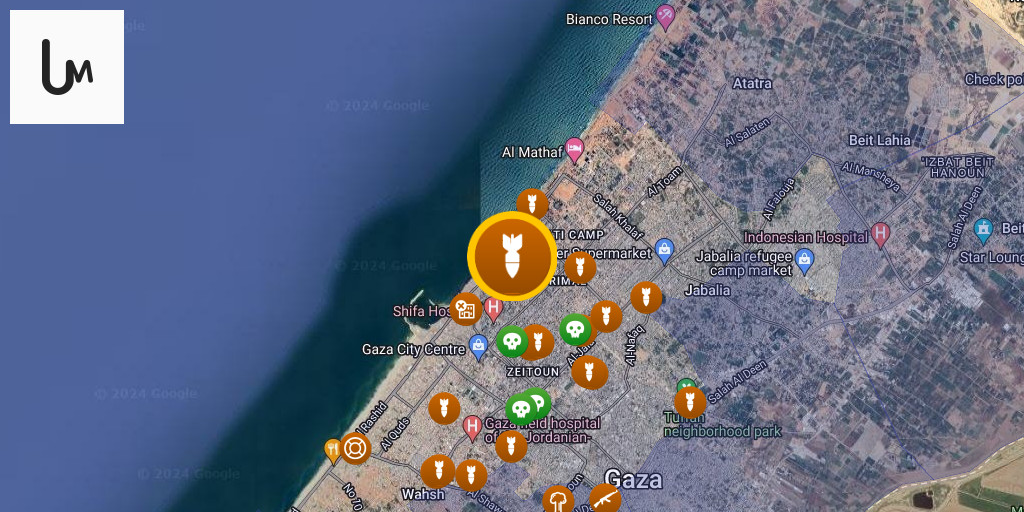Open the large yellow-ringed bomb marker
Screen dimensions: 1024x512
(x=512, y=256)
